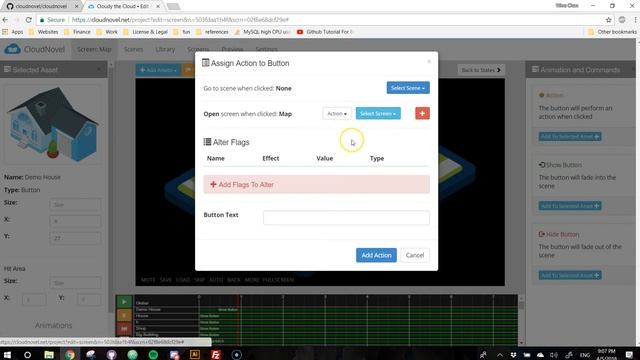Open the new tab button in Chrome

click(x=173, y=6)
